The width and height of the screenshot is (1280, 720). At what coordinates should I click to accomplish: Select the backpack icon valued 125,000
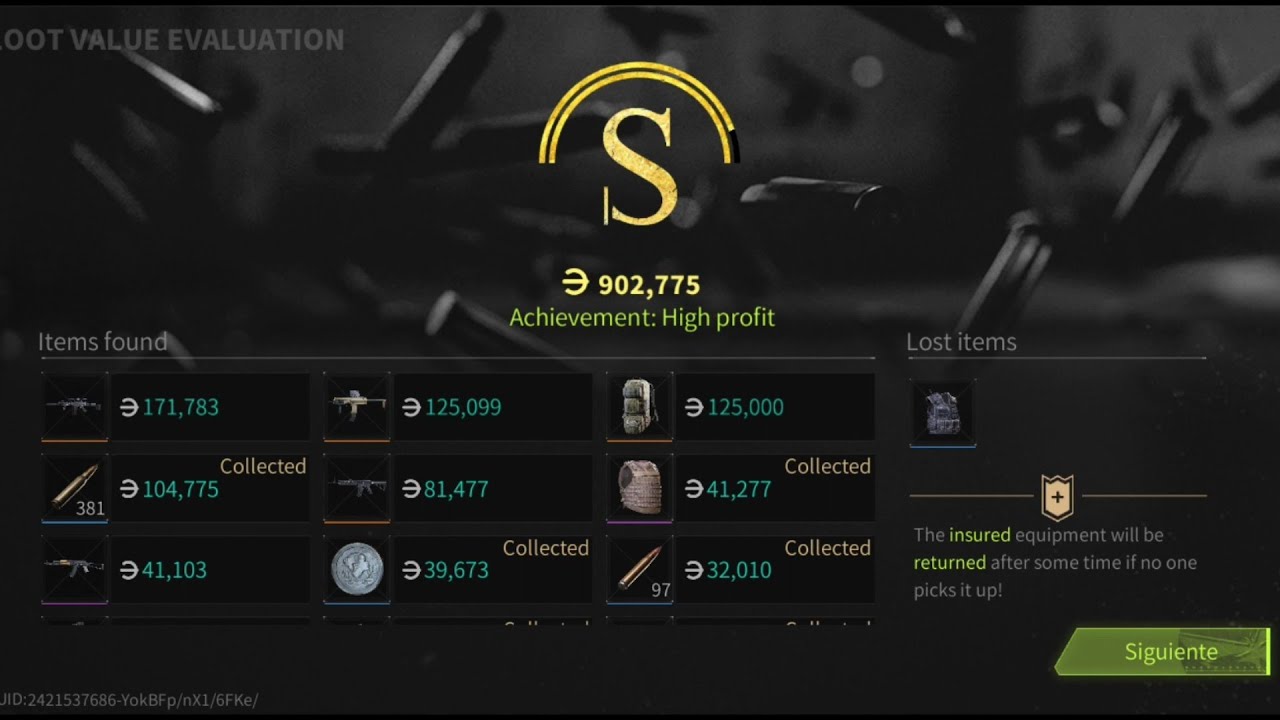[x=640, y=407]
